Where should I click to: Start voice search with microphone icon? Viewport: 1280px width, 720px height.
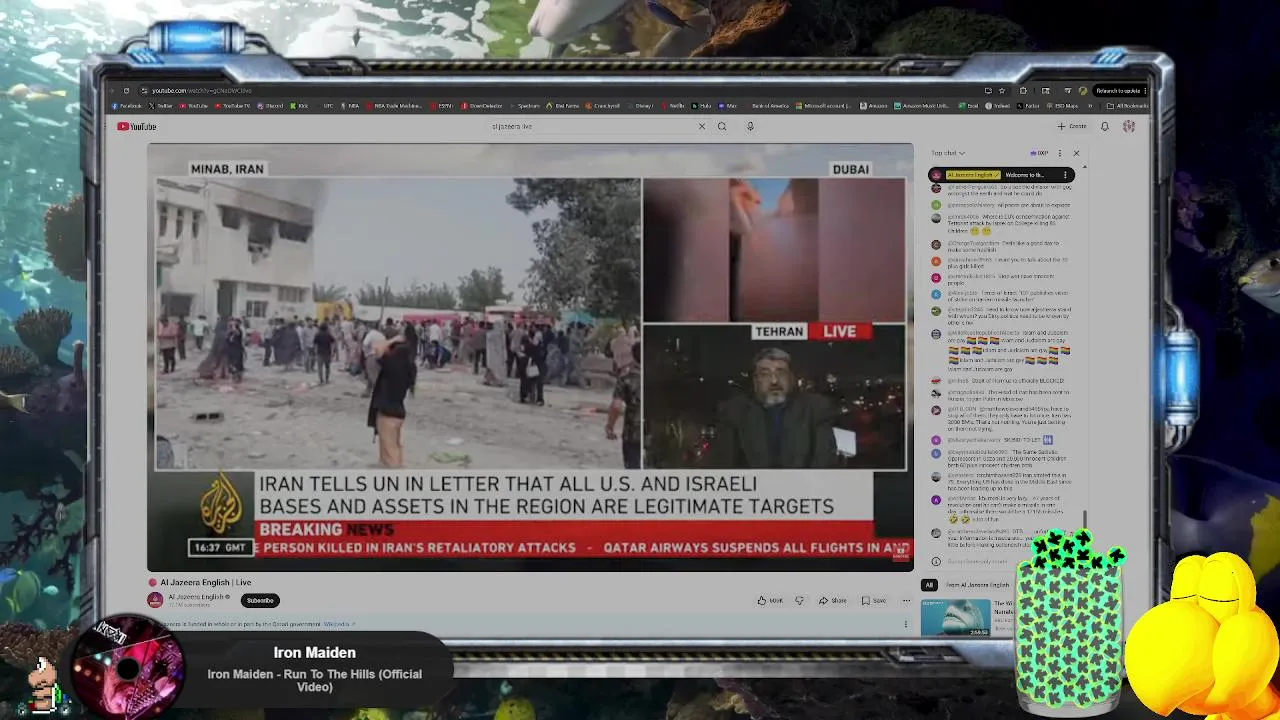750,126
